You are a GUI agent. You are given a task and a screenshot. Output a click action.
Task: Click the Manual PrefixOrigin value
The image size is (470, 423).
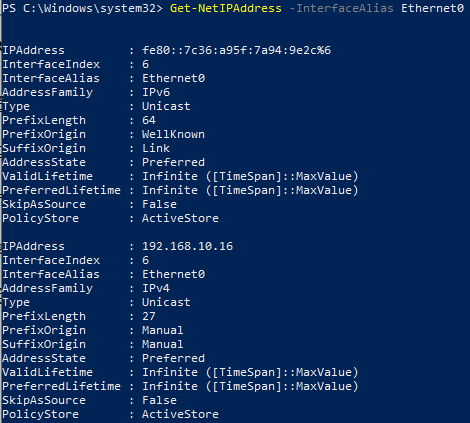[163, 330]
